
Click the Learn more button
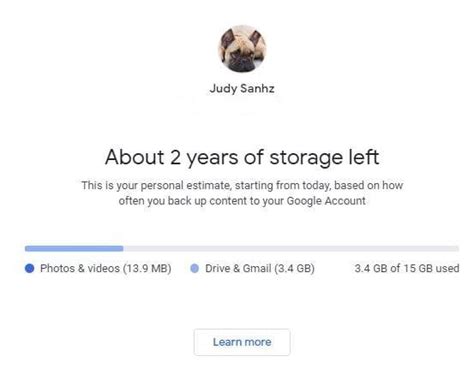click(x=242, y=342)
